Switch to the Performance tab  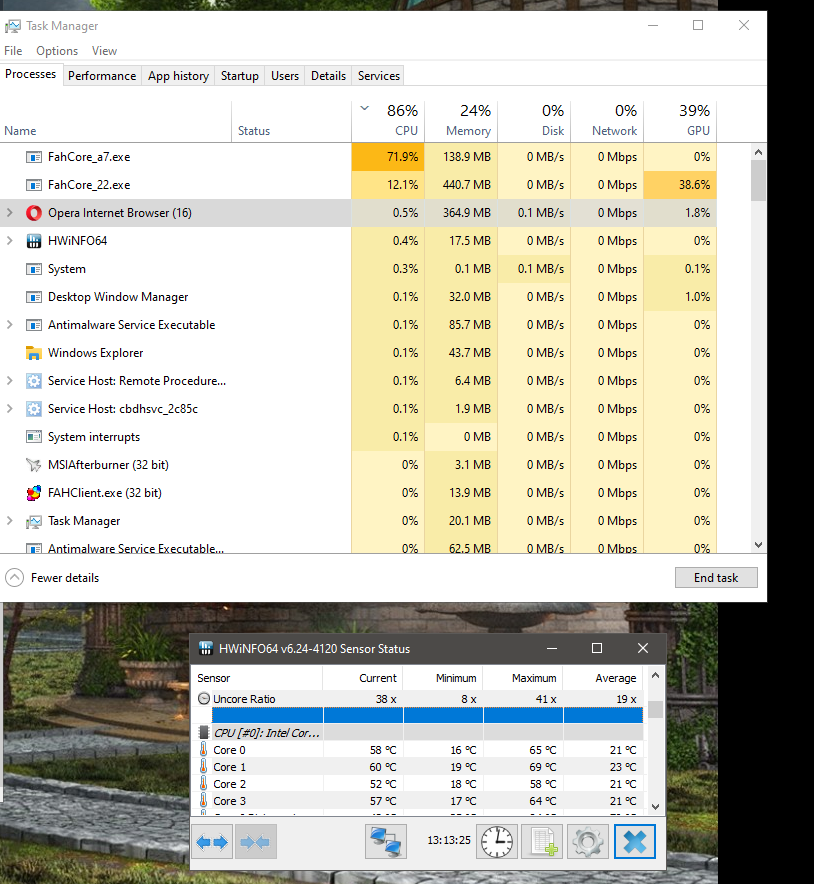[102, 76]
